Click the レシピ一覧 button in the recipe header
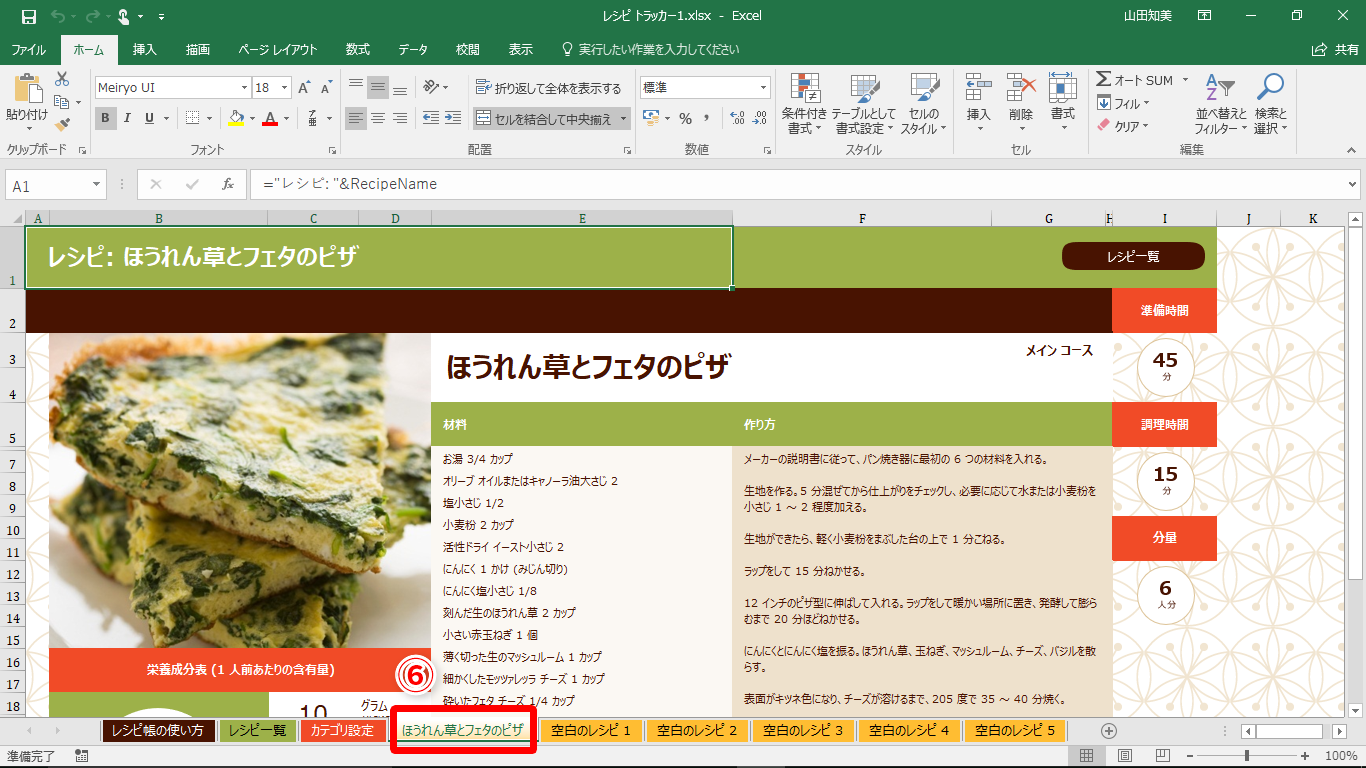The width and height of the screenshot is (1366, 768). 1133,256
